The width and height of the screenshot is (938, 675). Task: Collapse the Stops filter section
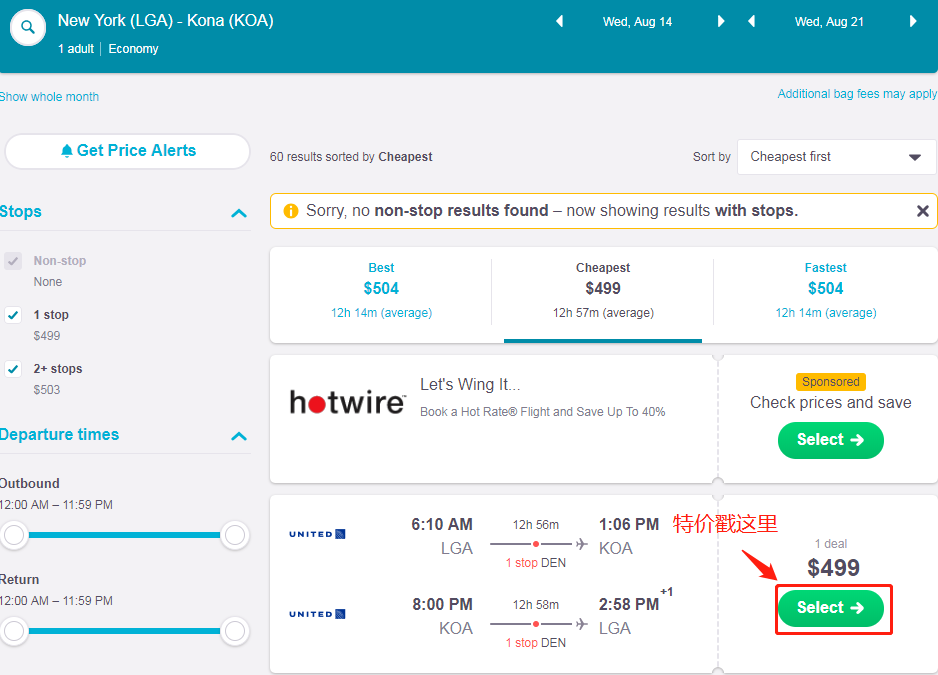pos(239,213)
